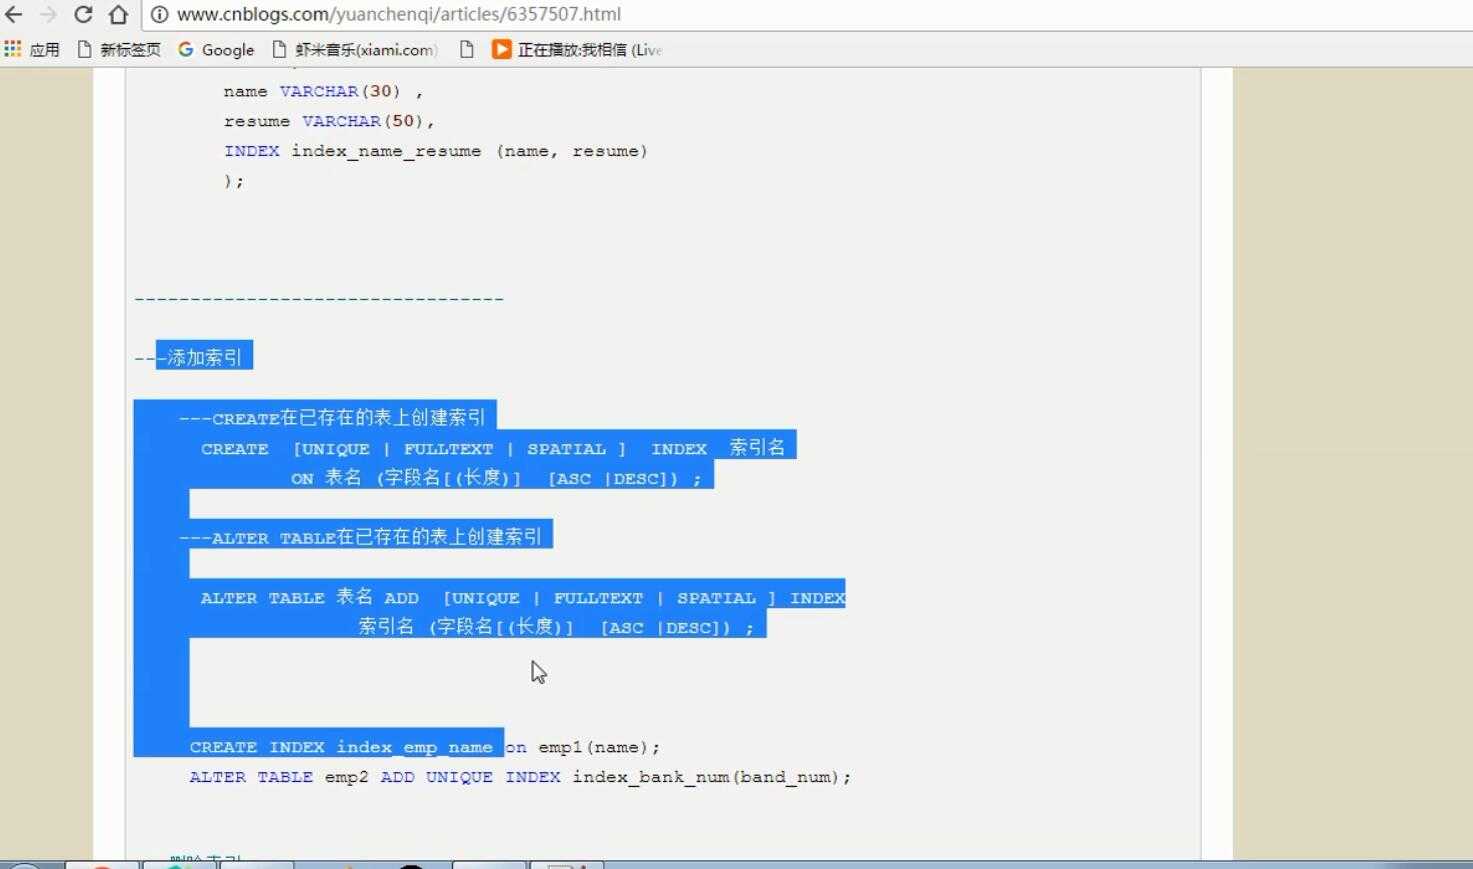Click the CREATE [UNIQUE | FULLTEXT | SPATIAL ] line

click(493, 448)
